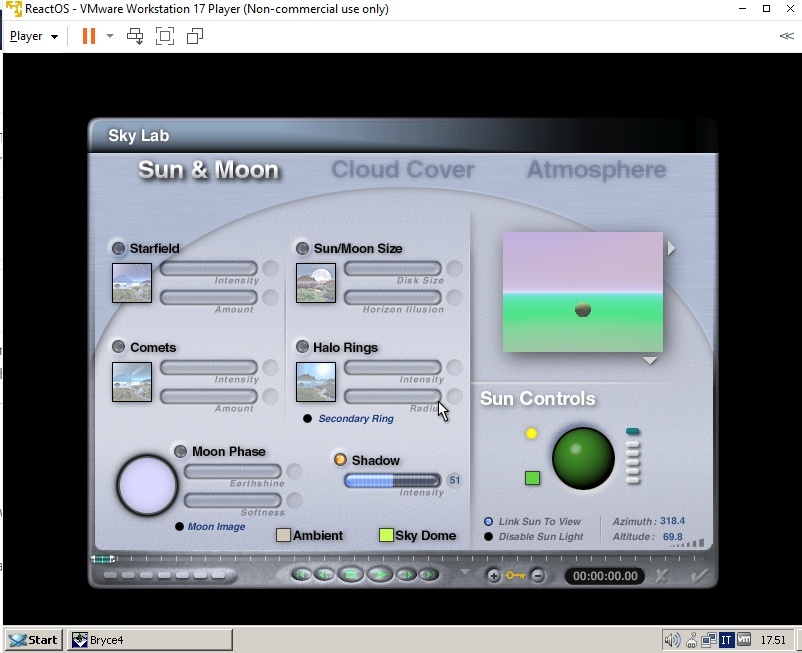The image size is (802, 653).
Task: Open the Player dropdown menu
Action: click(x=34, y=36)
